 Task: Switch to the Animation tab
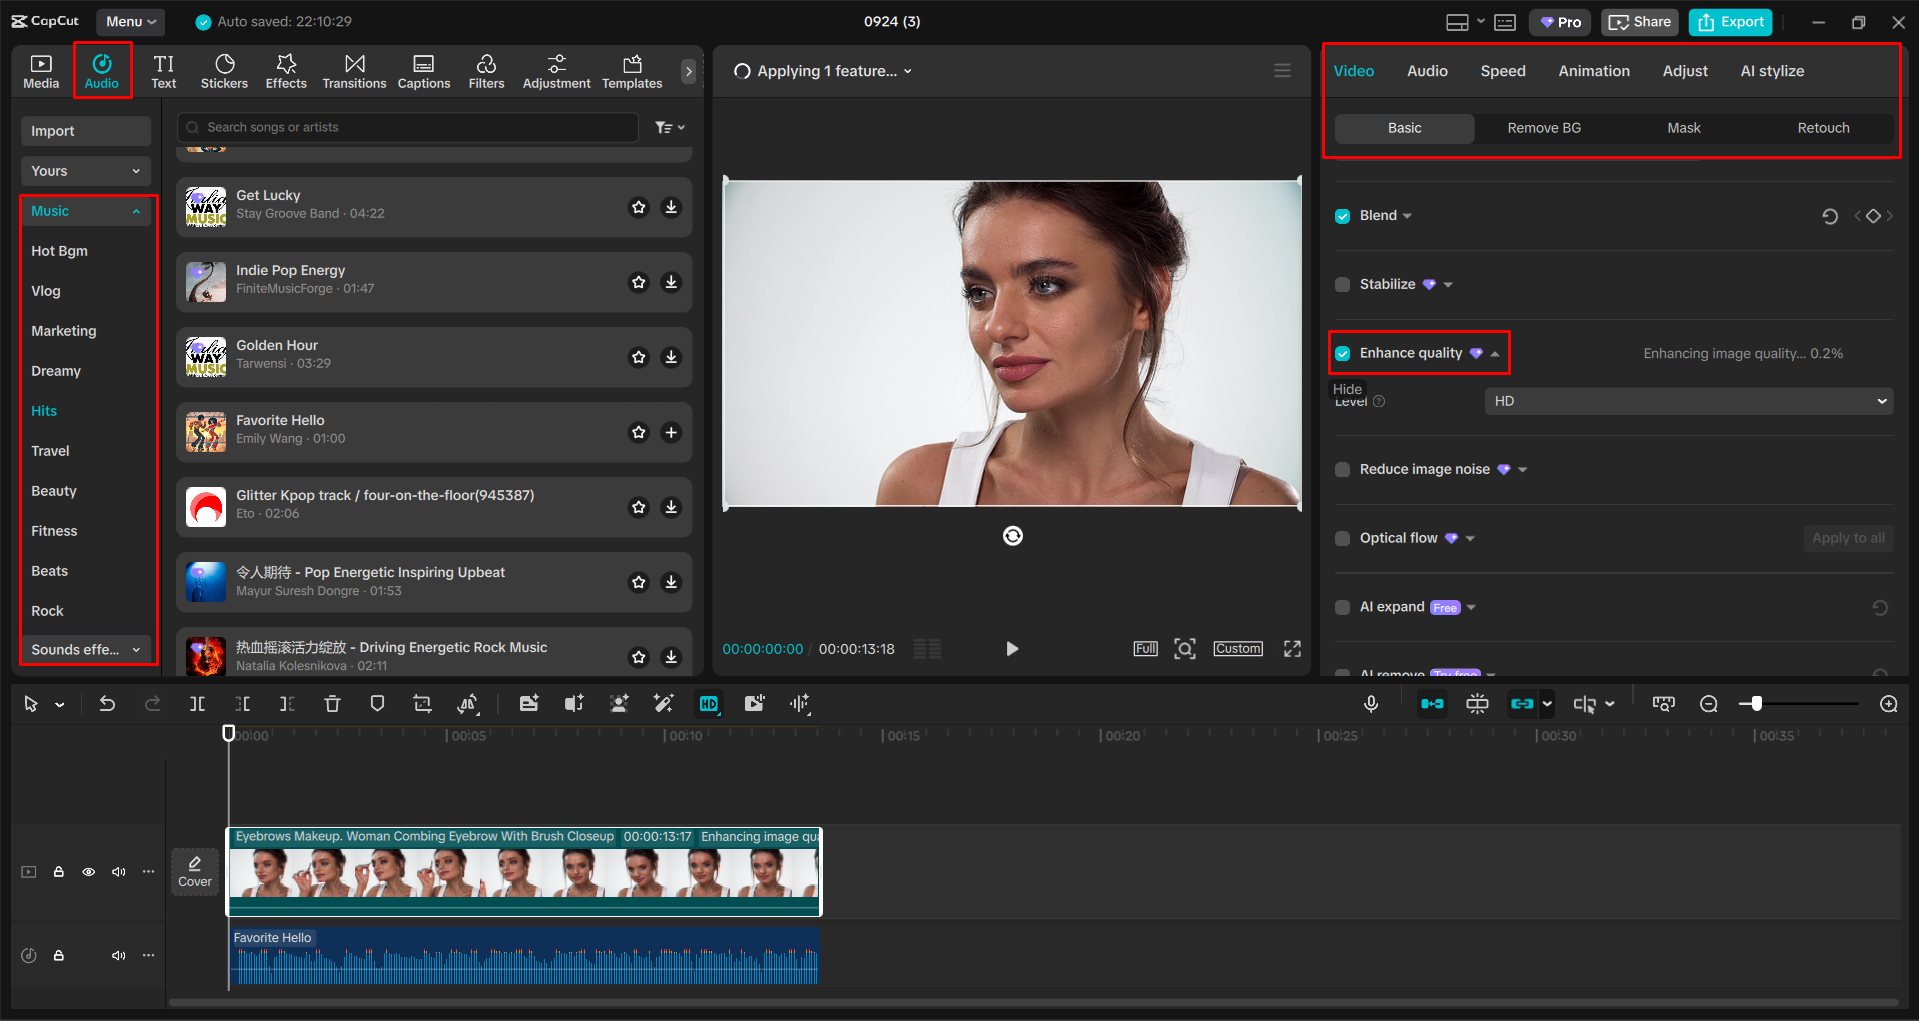tap(1593, 70)
